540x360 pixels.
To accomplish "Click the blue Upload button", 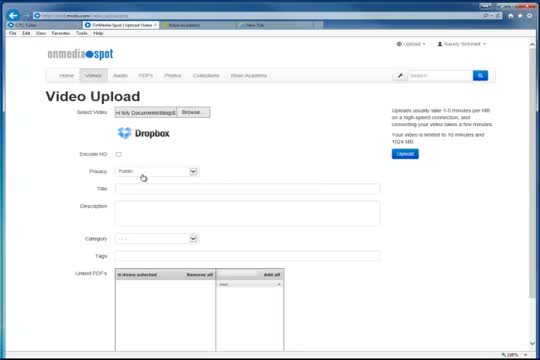I will (405, 154).
